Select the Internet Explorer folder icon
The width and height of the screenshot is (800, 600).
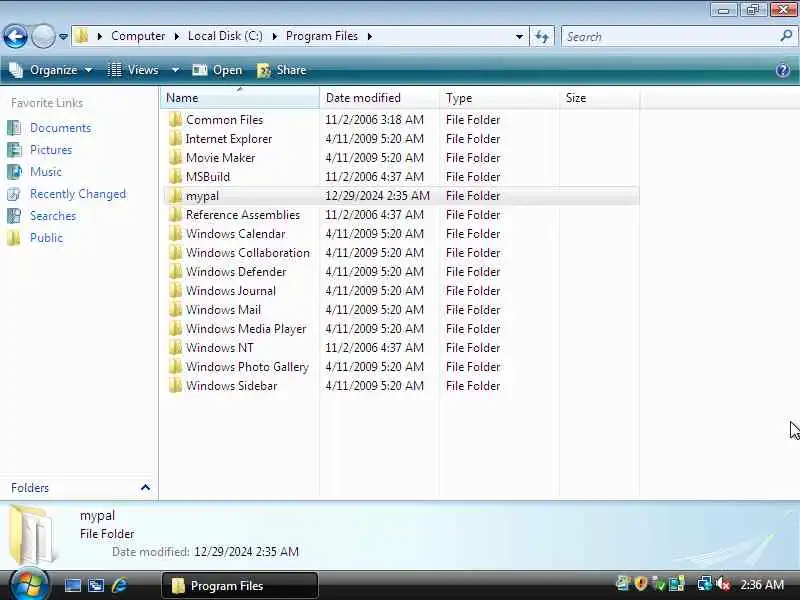pyautogui.click(x=175, y=139)
